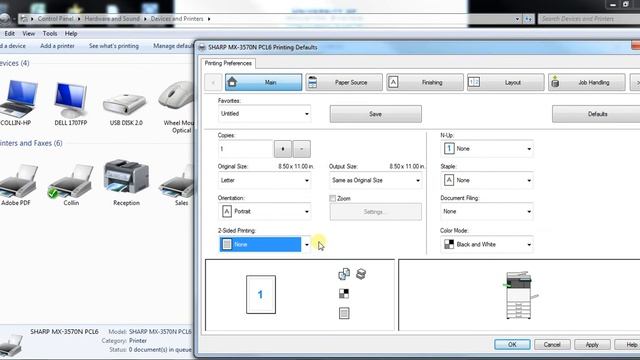Click See what's printing in the toolbar
The height and width of the screenshot is (360, 640).
[114, 46]
